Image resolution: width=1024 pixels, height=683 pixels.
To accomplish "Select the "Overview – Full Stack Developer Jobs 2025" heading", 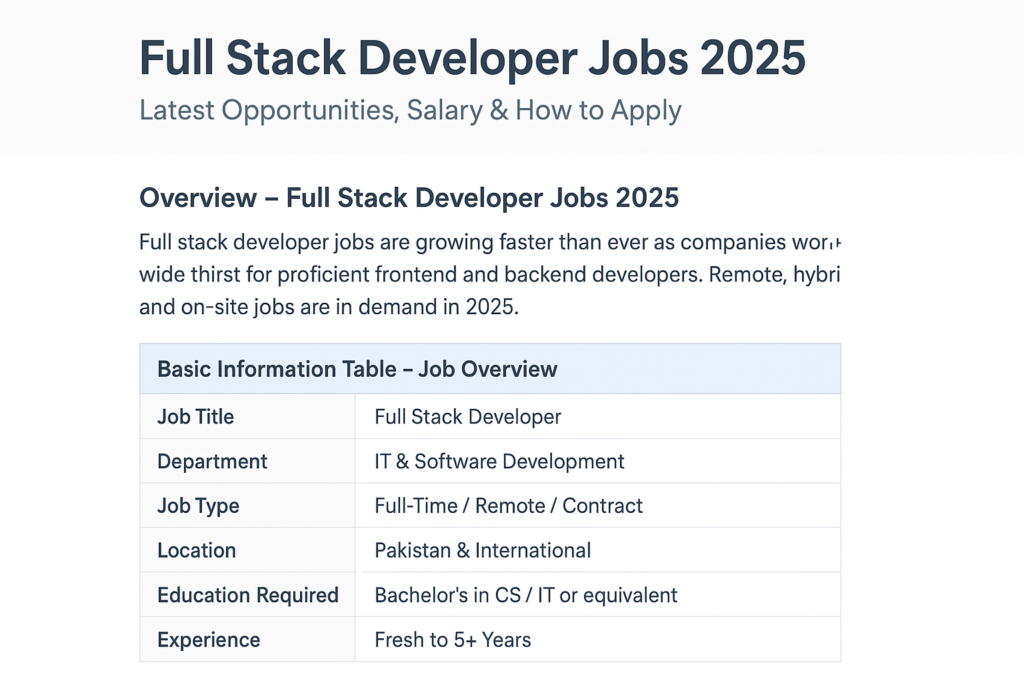I will [x=409, y=198].
